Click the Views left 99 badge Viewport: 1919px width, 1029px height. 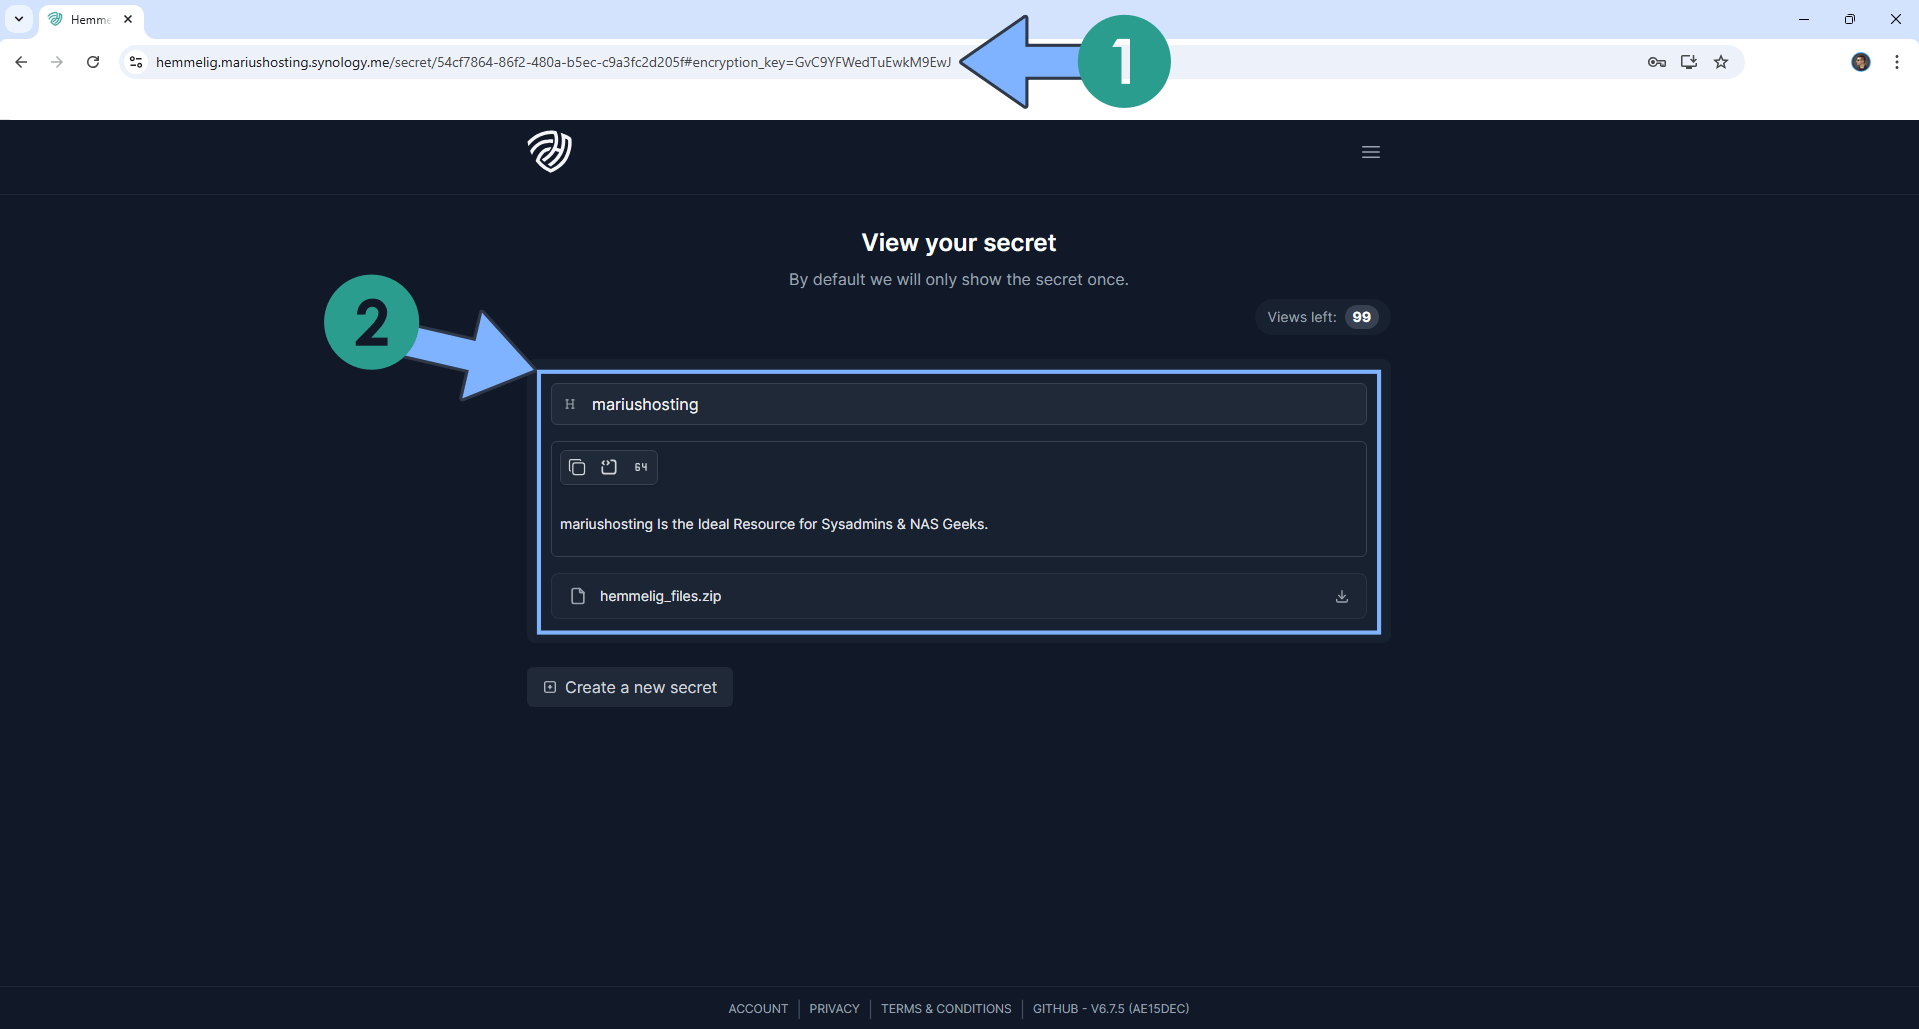coord(1322,317)
